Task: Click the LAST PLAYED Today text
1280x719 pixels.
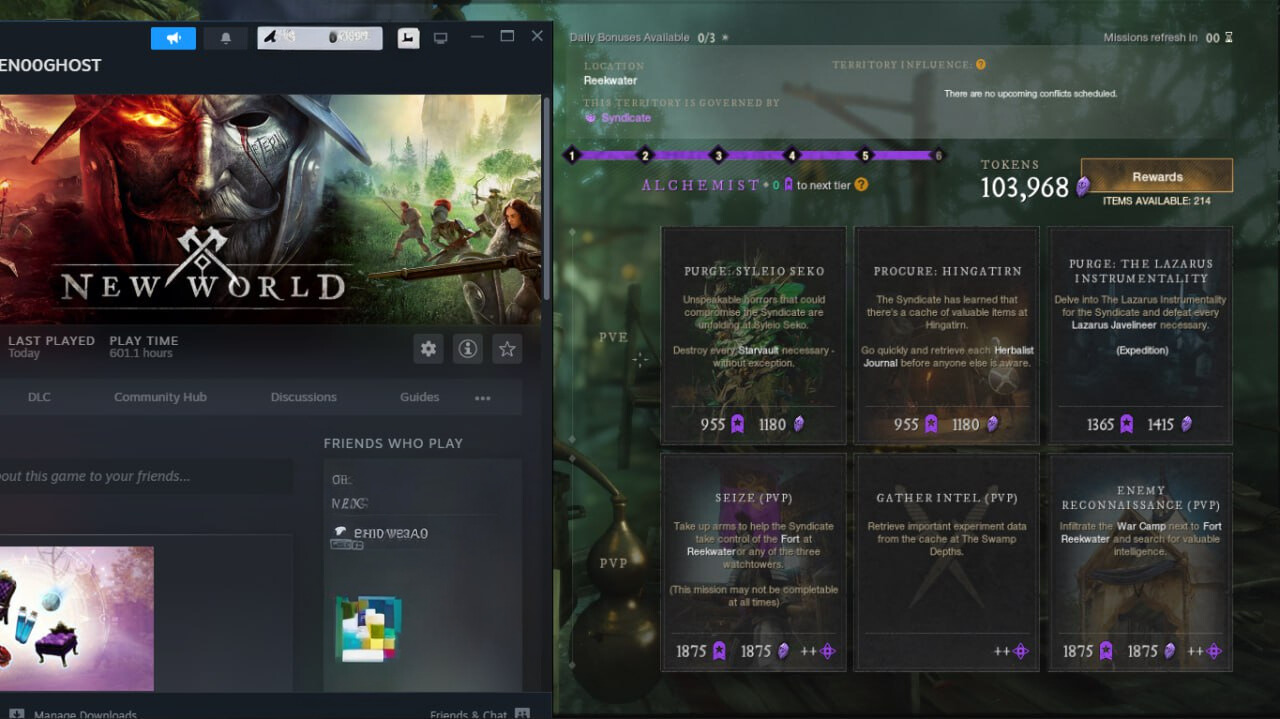Action: (x=51, y=346)
